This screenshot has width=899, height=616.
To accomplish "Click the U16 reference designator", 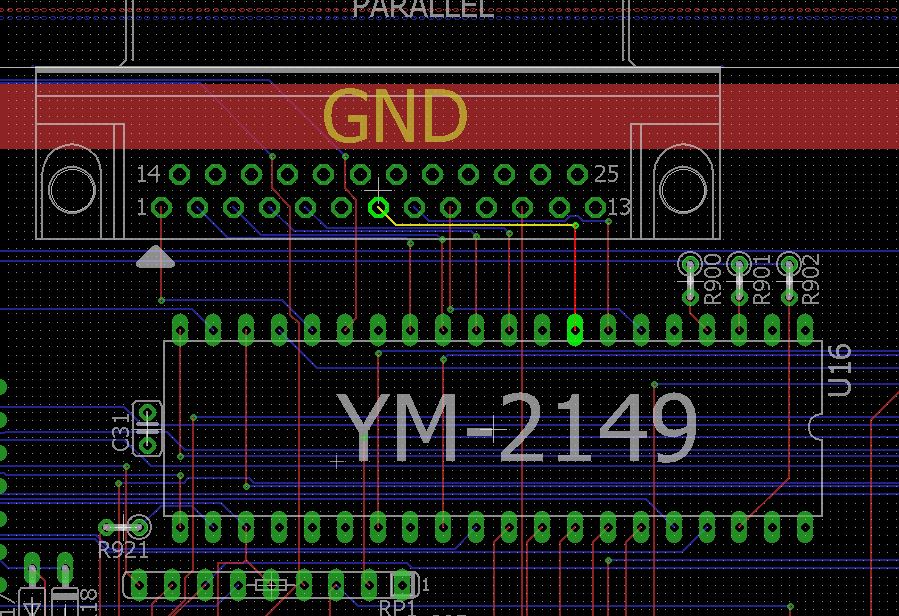I will point(839,371).
